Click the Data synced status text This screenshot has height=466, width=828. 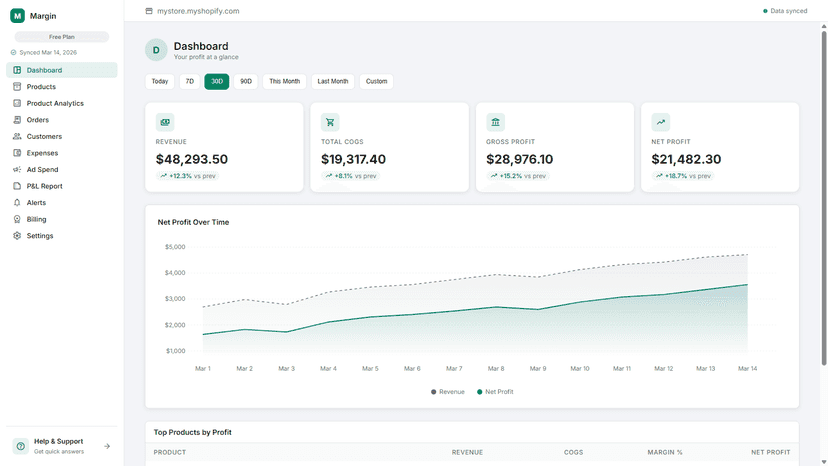click(x=789, y=11)
